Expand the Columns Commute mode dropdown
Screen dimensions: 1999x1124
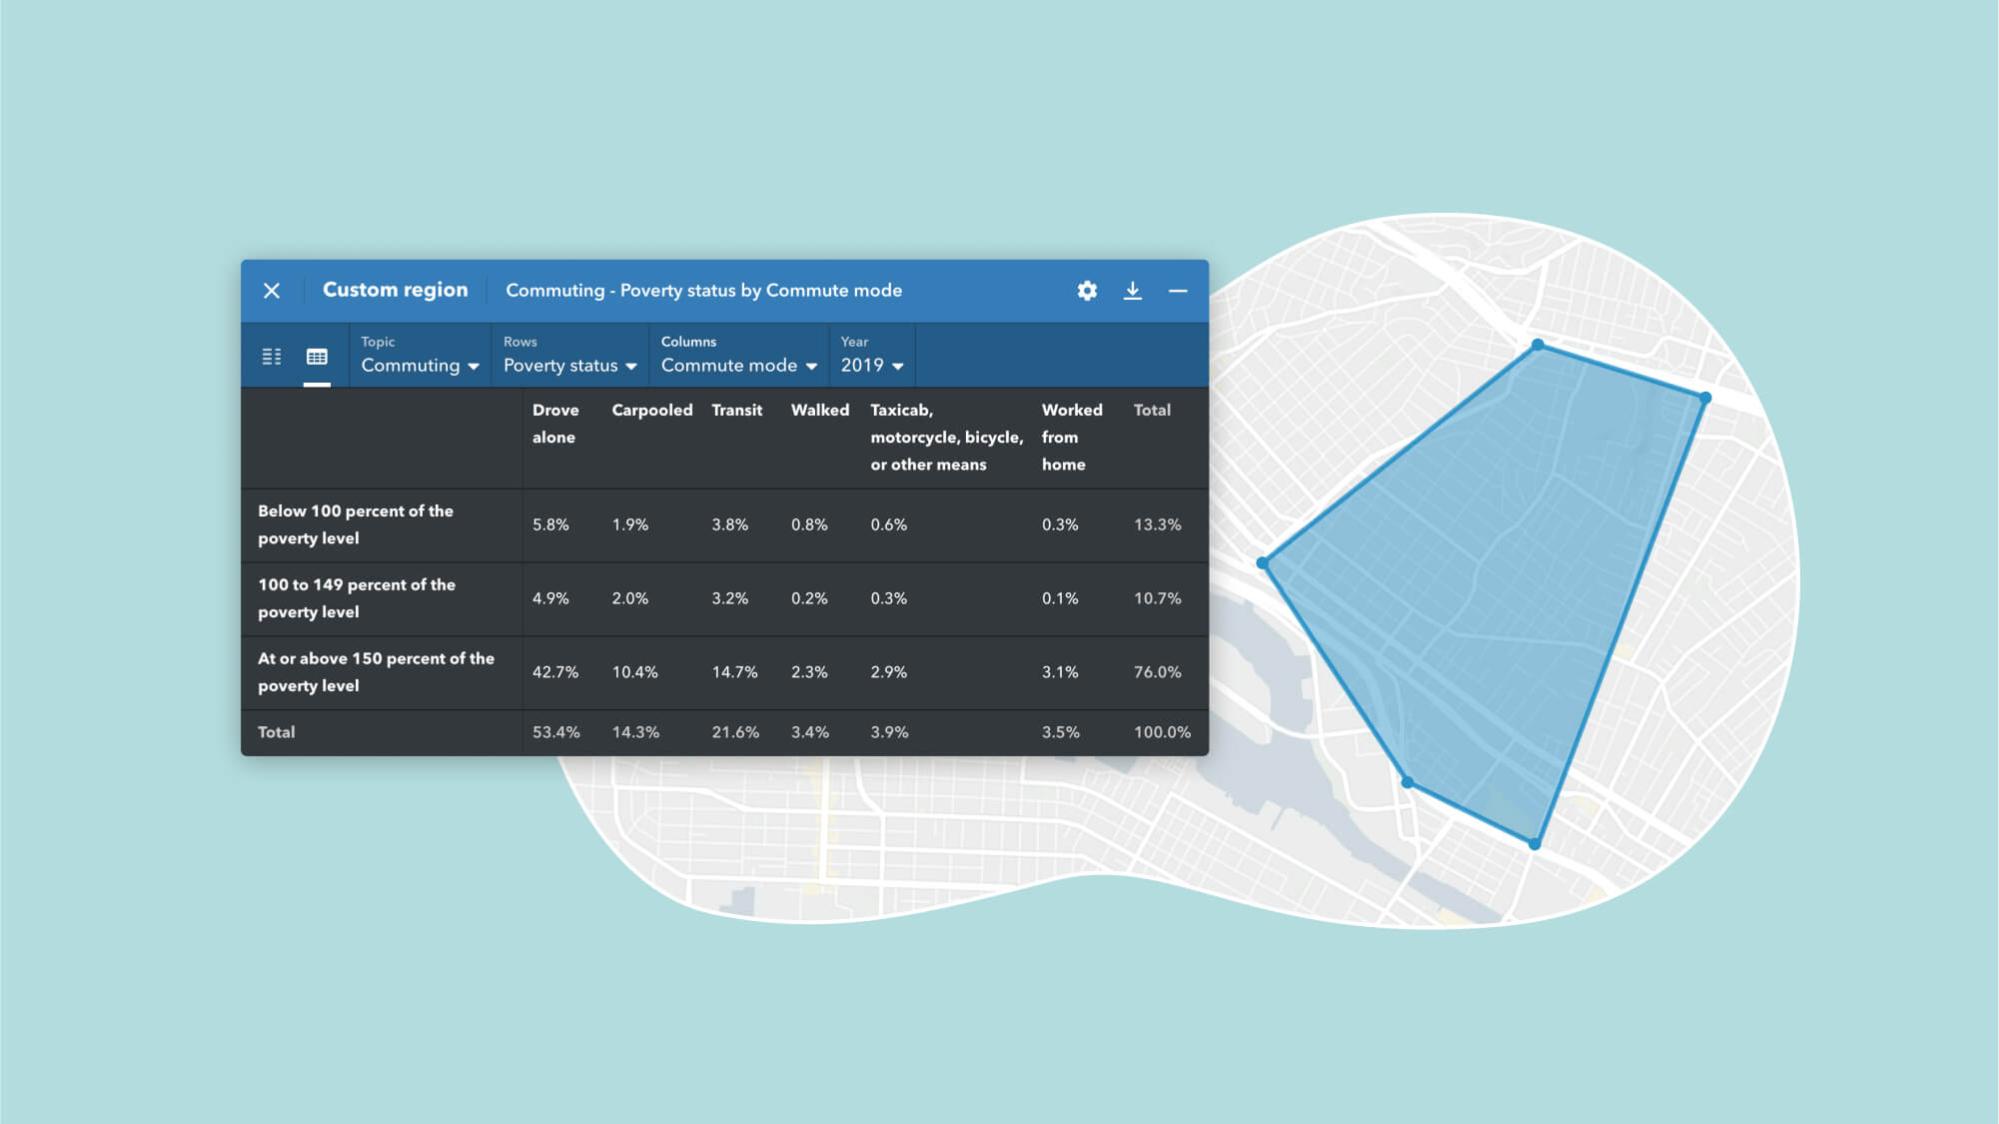tap(739, 365)
